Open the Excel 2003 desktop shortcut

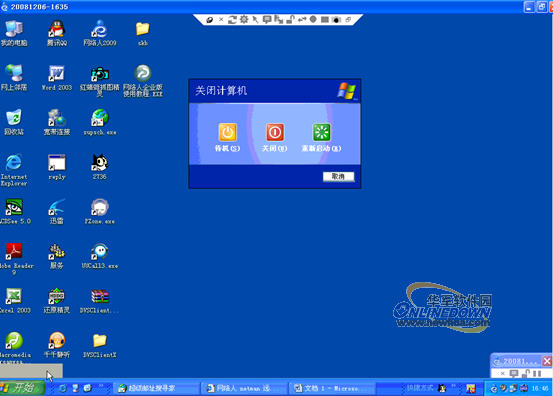15,301
